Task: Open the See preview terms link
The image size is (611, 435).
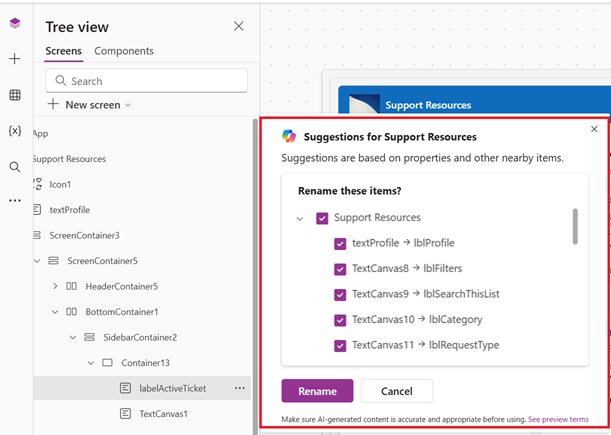Action: click(x=558, y=420)
